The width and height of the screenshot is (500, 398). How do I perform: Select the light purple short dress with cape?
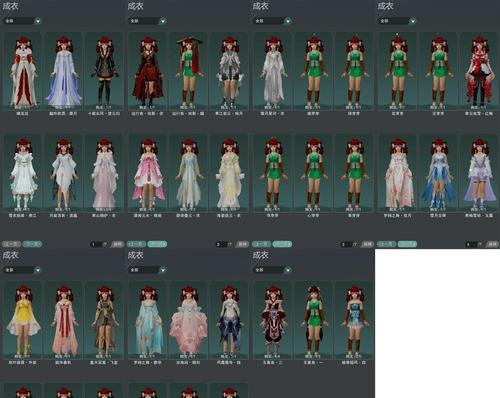(479, 173)
